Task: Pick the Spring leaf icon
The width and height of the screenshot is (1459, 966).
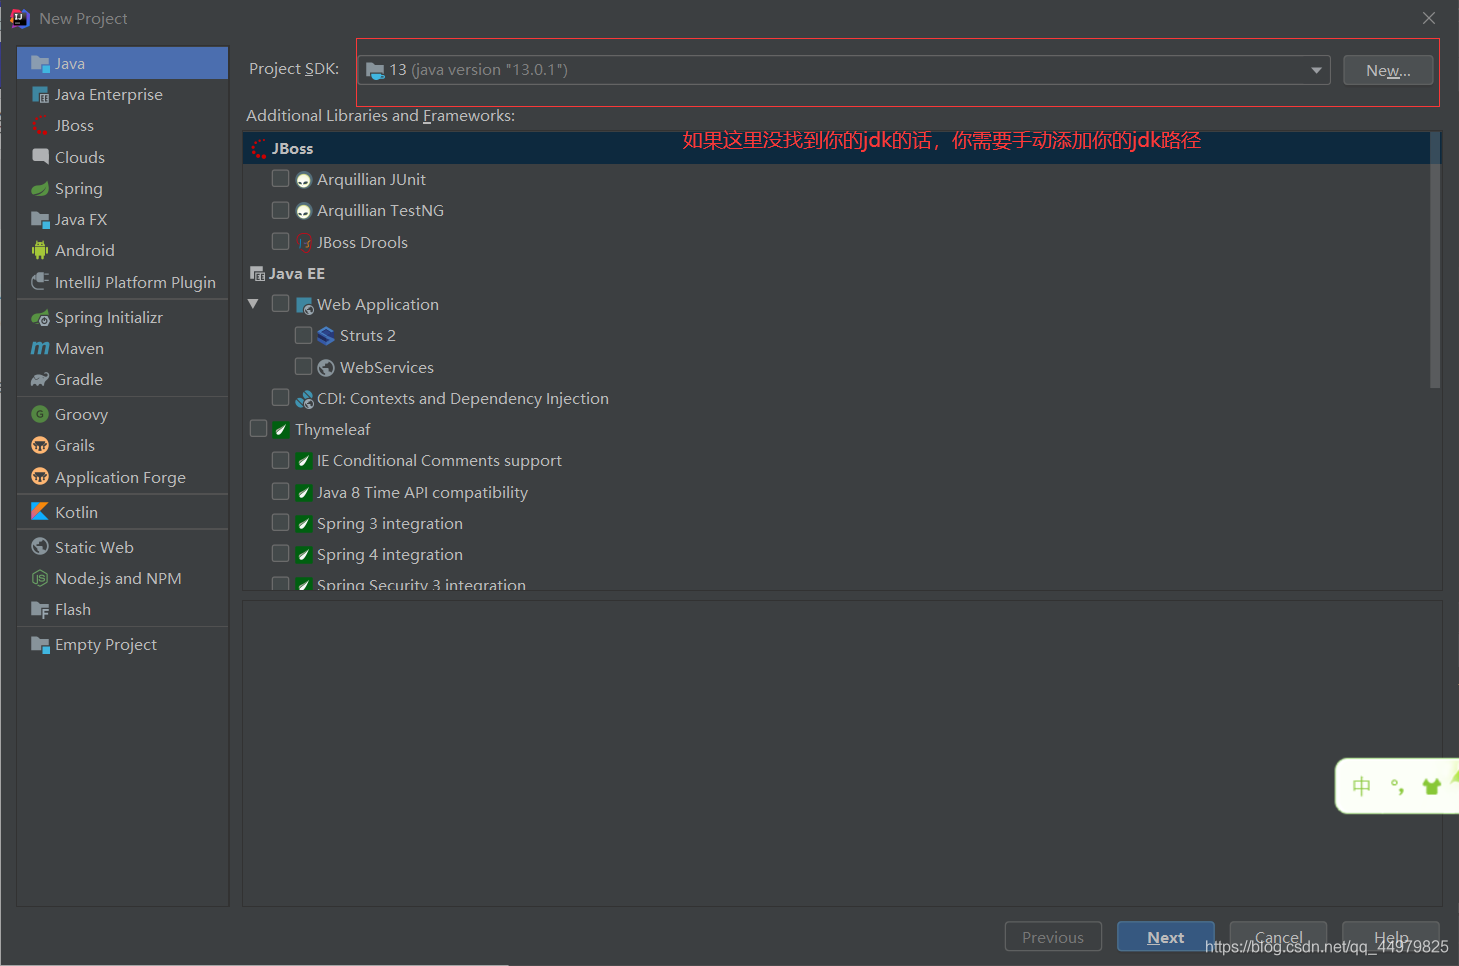Action: tap(40, 188)
